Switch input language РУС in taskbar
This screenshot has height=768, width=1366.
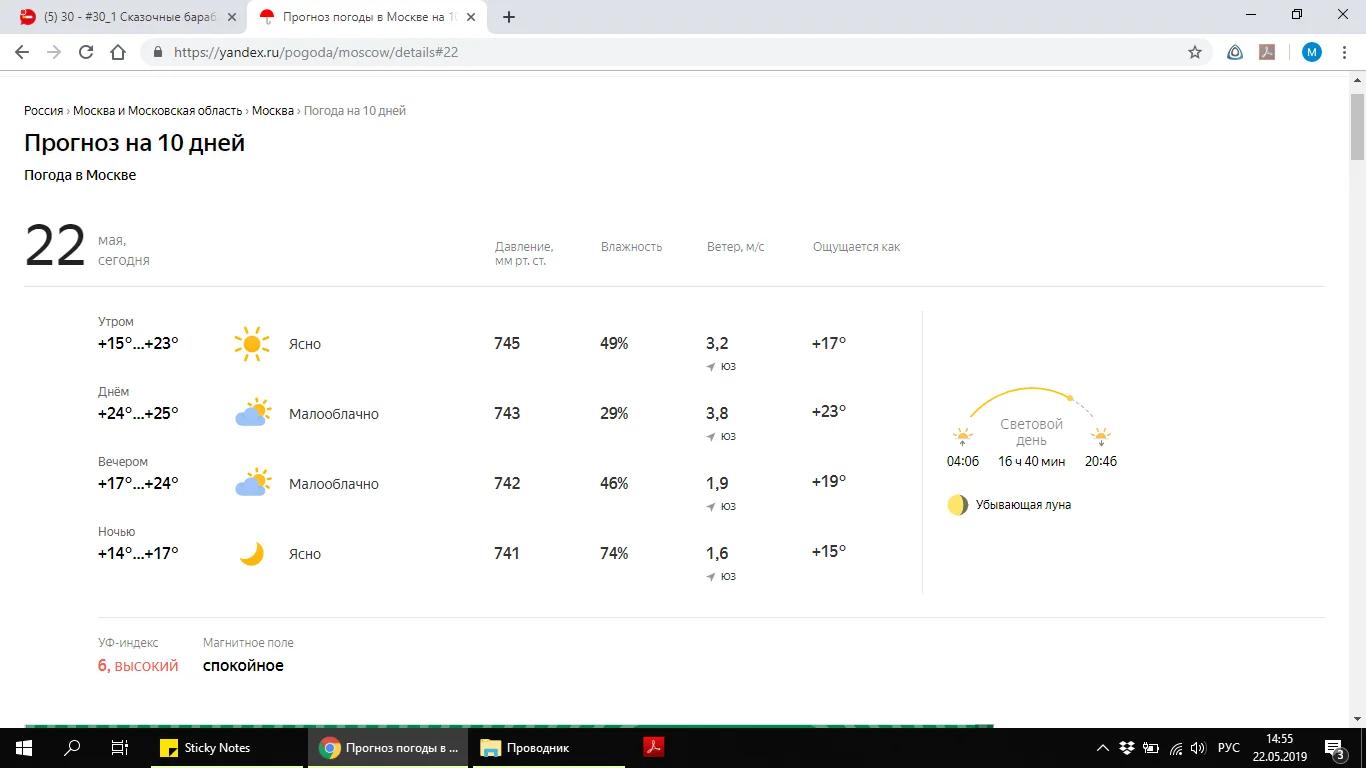tap(1229, 748)
